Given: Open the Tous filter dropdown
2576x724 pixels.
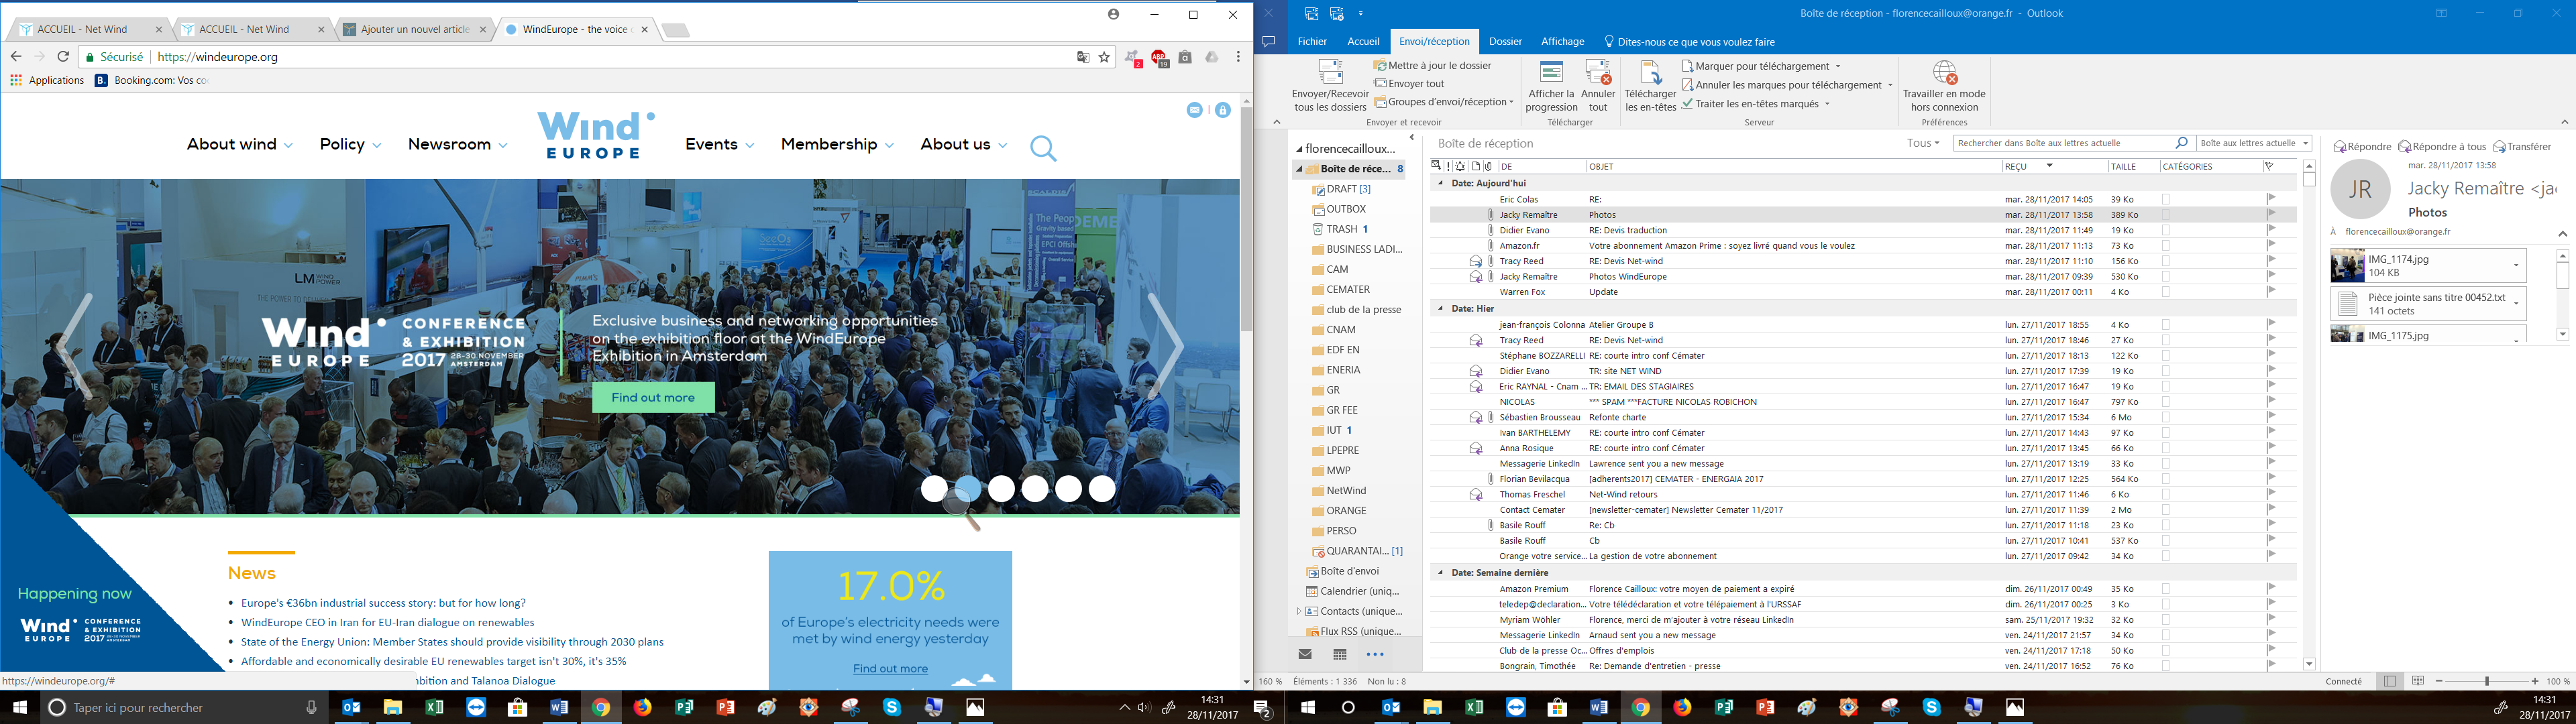Looking at the screenshot, I should coord(1922,143).
